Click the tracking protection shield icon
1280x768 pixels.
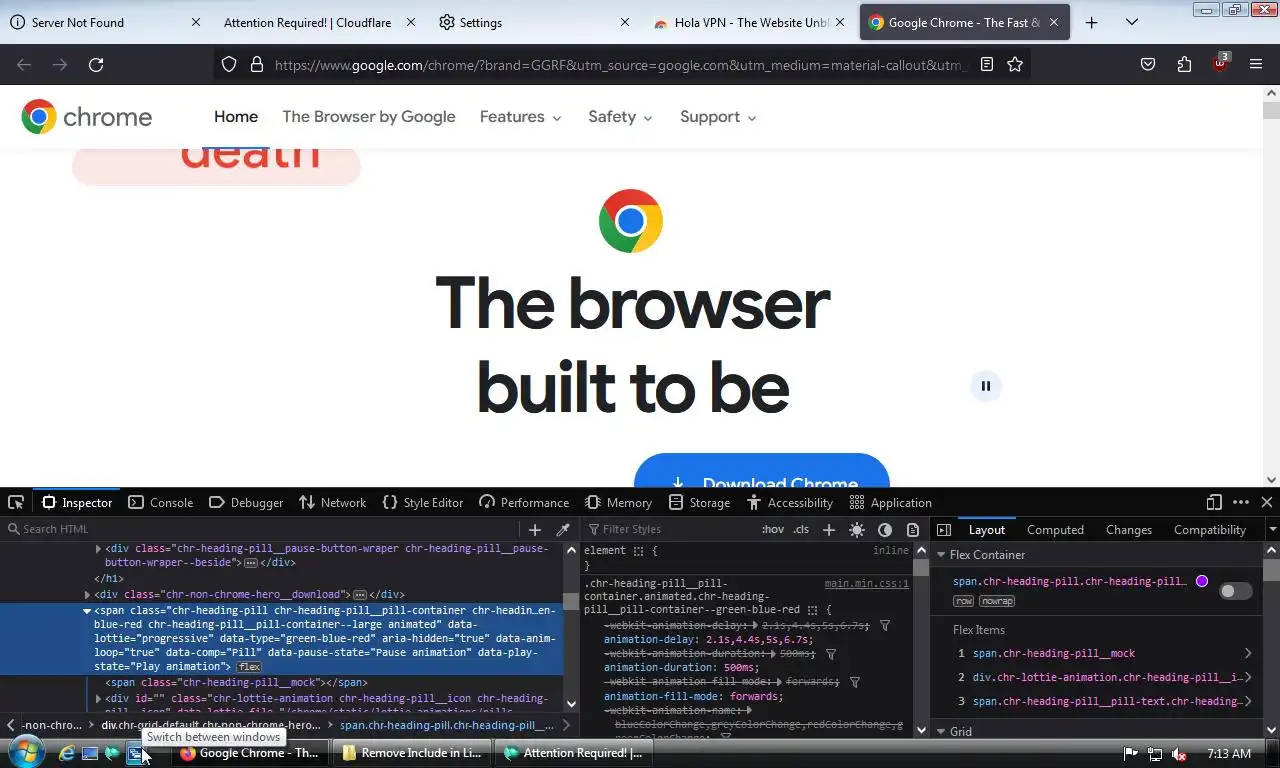pyautogui.click(x=229, y=65)
